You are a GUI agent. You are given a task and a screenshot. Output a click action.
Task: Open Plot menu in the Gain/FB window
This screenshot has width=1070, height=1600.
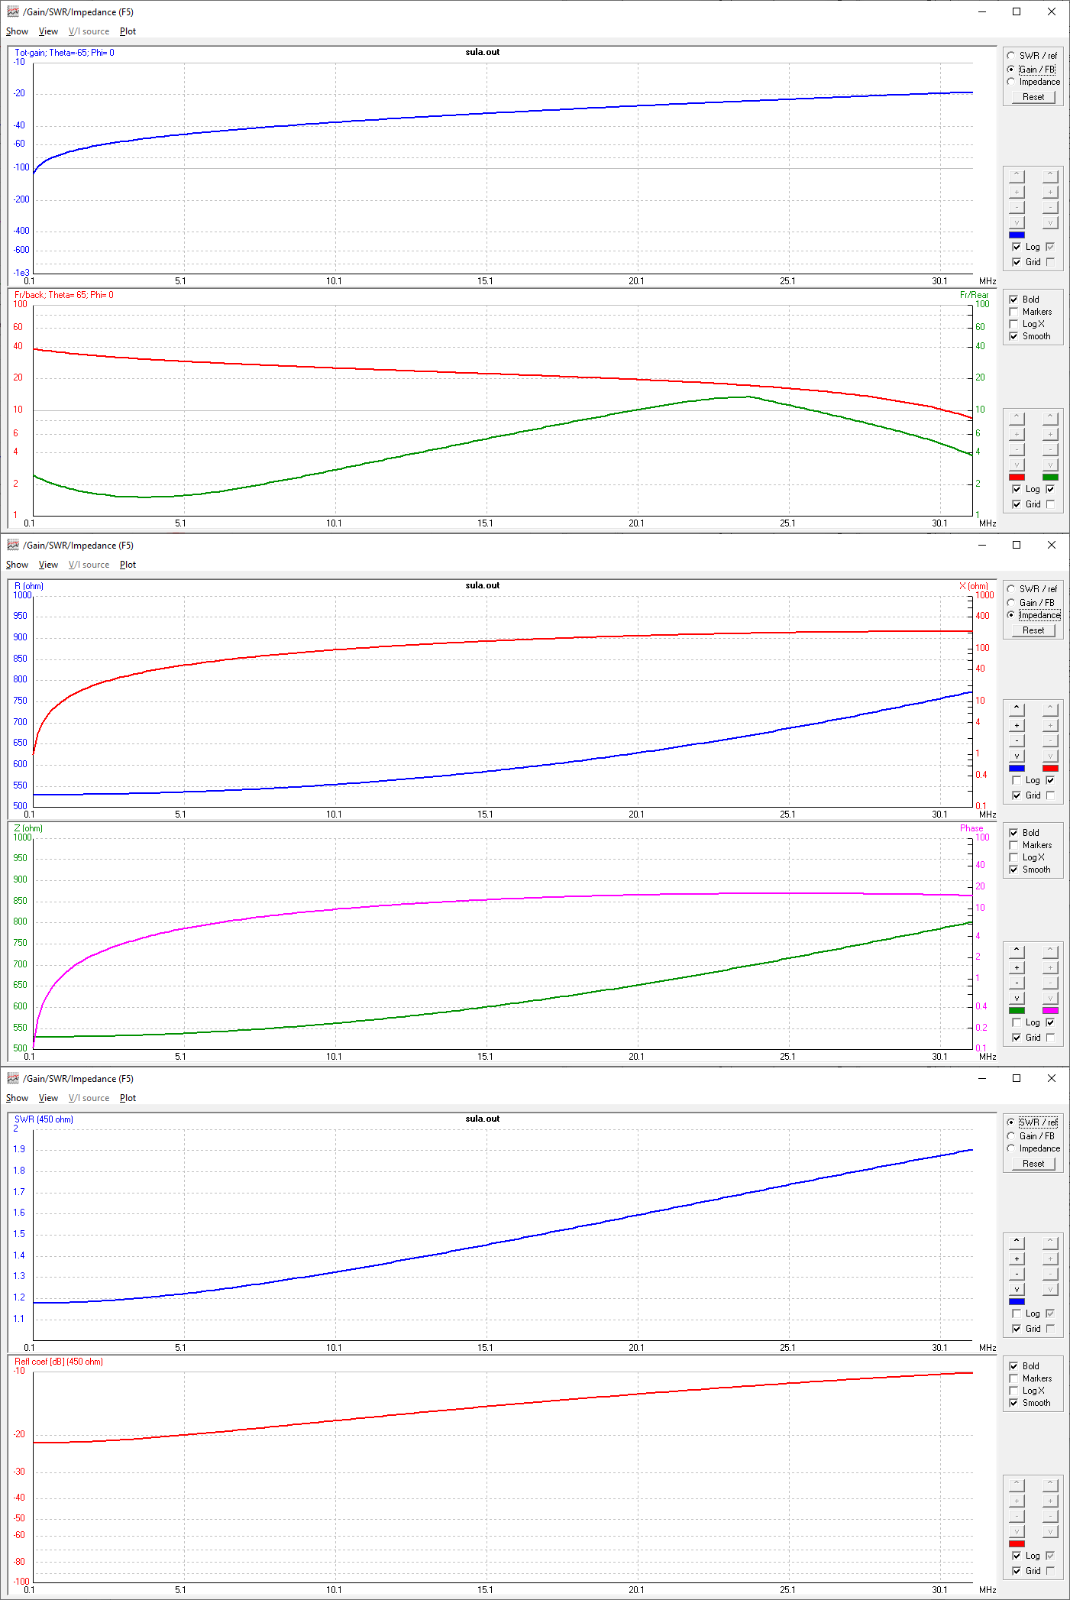128,31
